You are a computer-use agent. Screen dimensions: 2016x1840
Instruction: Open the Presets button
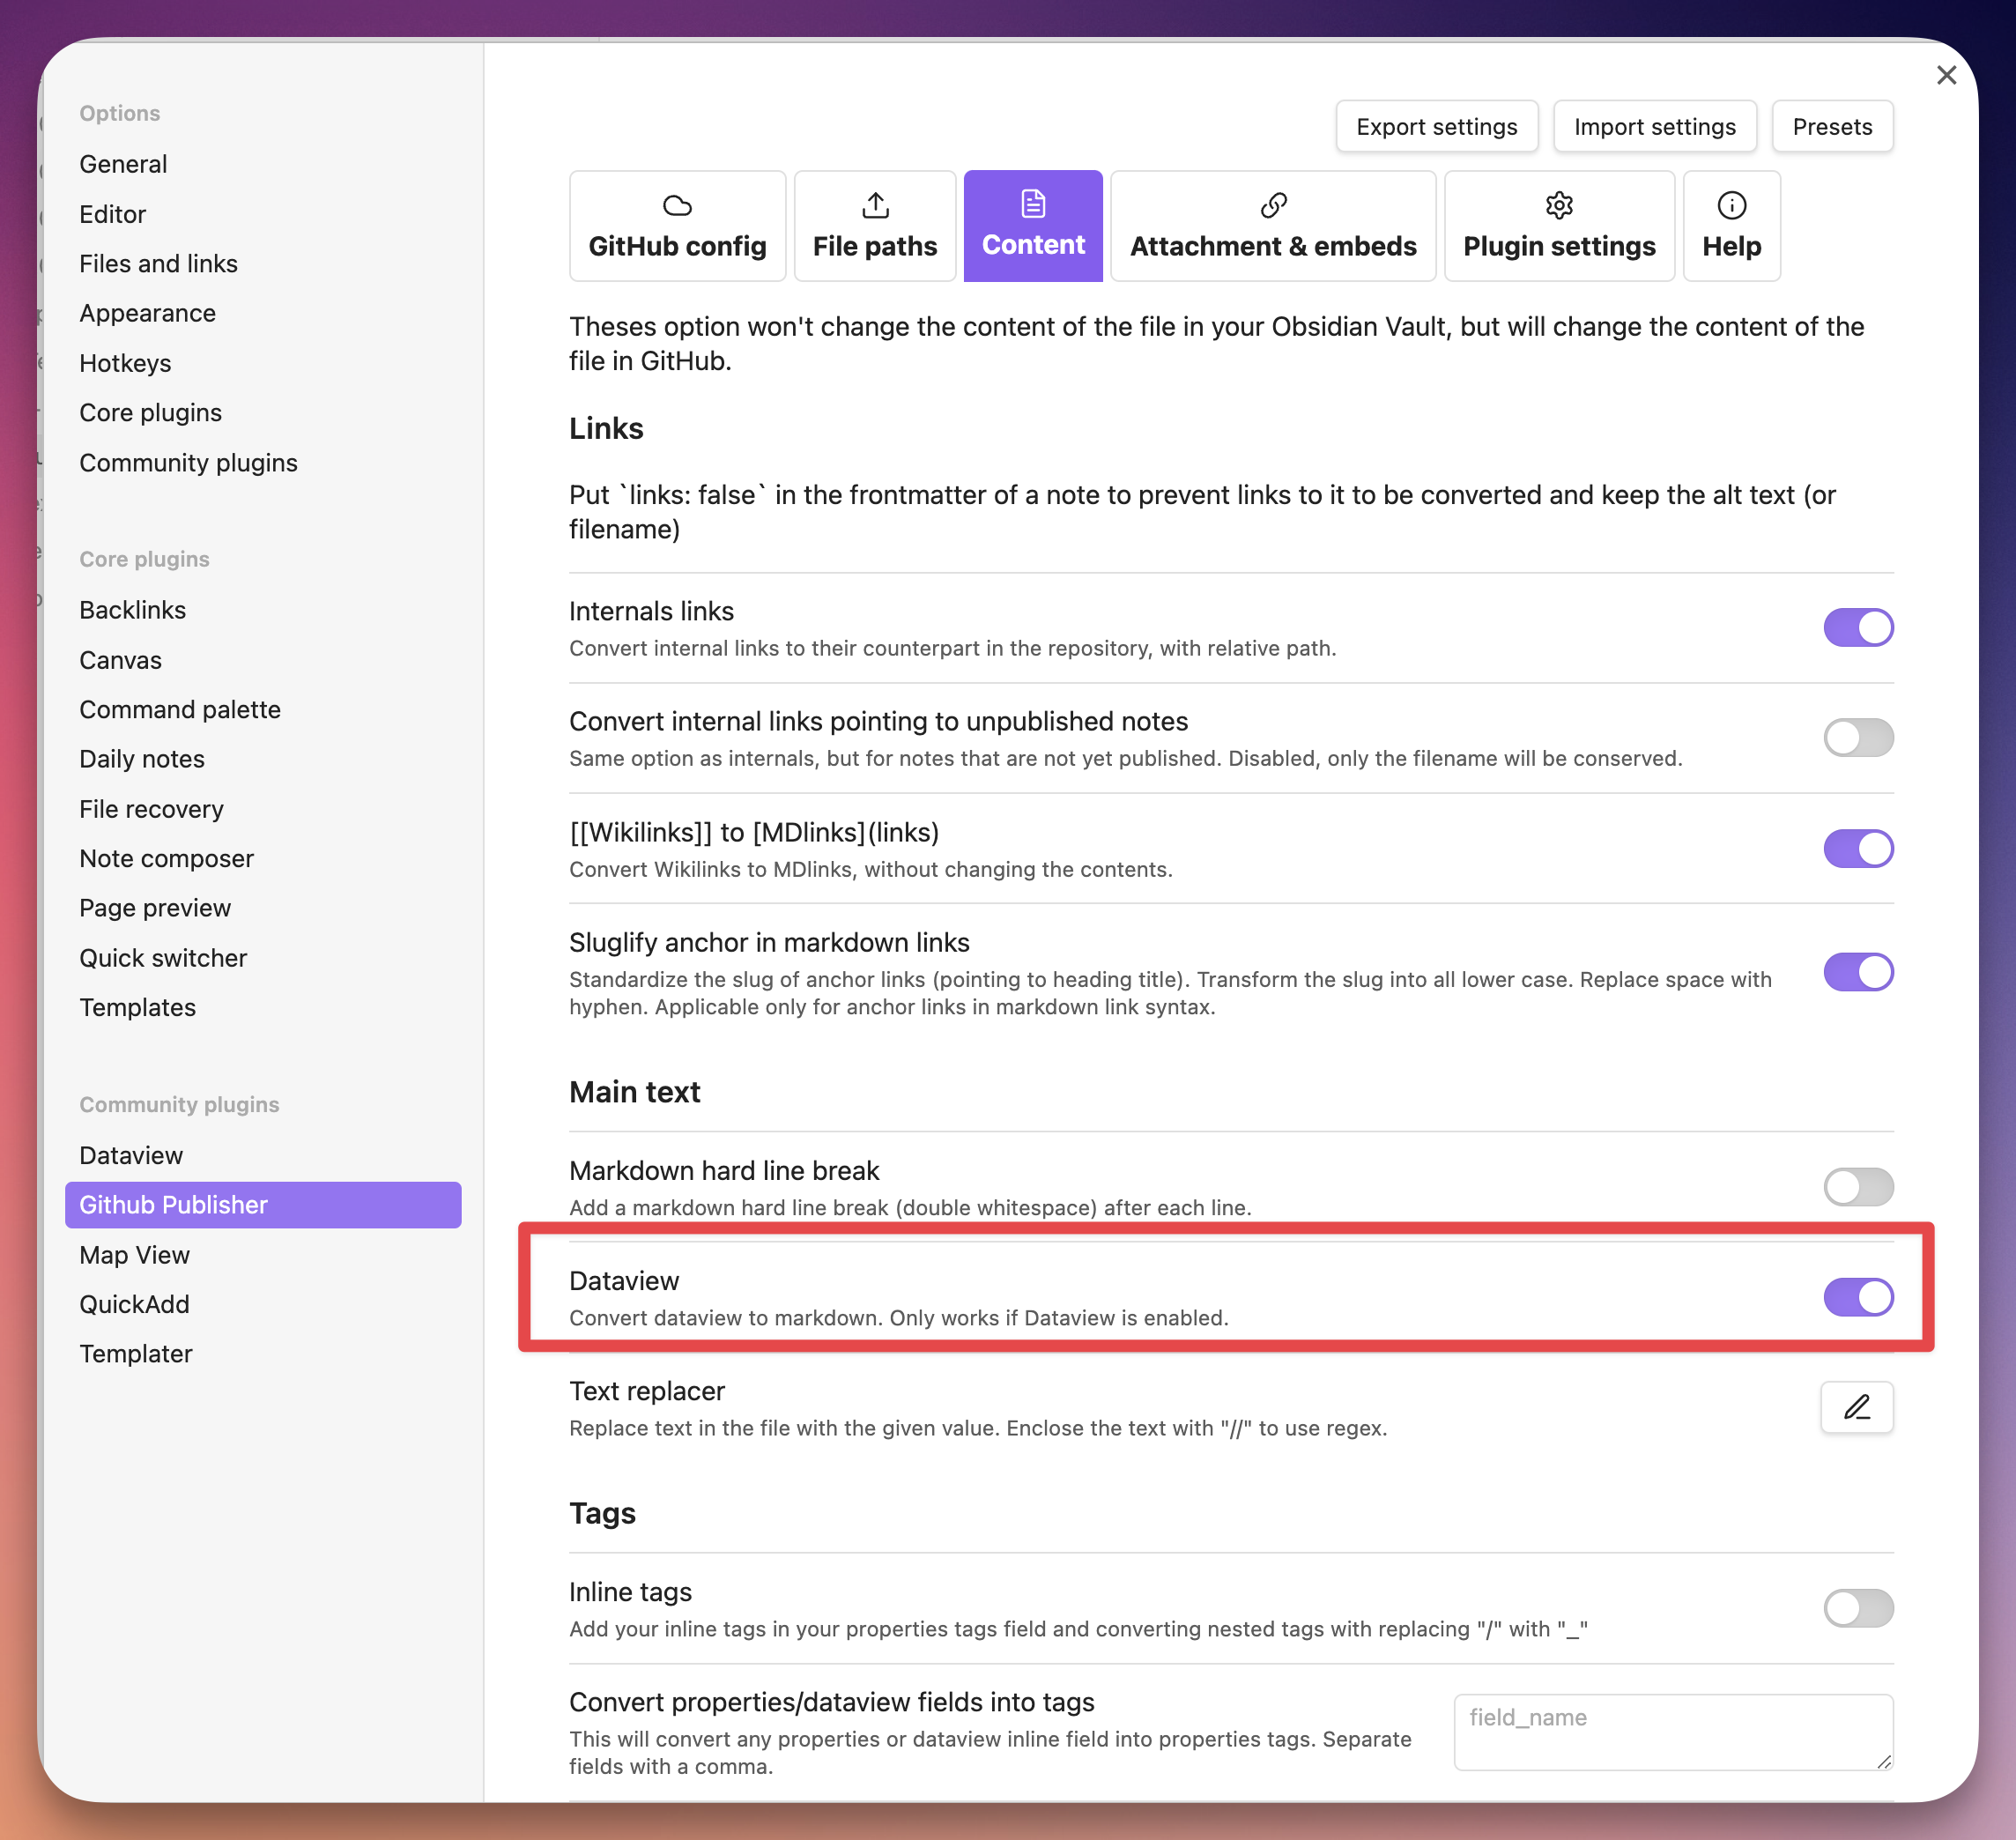coord(1831,127)
